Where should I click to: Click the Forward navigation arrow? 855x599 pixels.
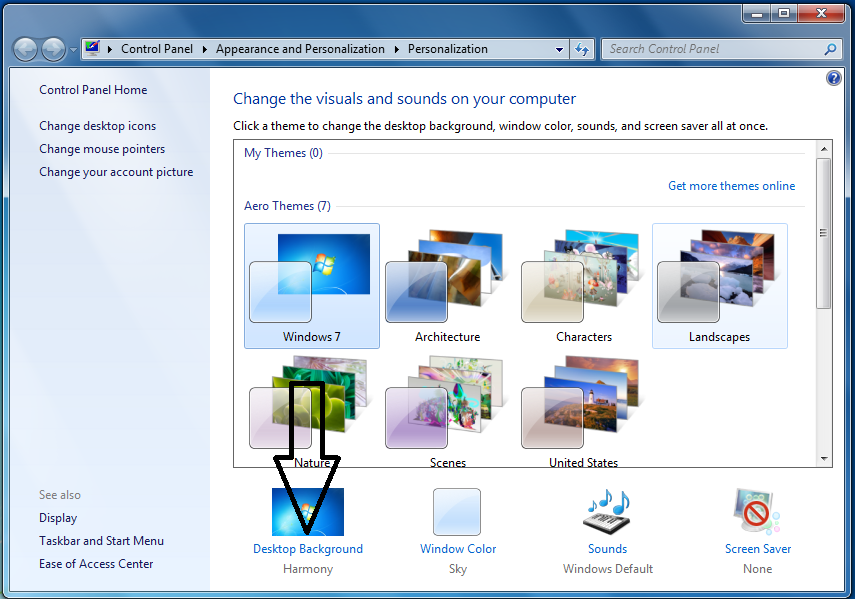53,50
